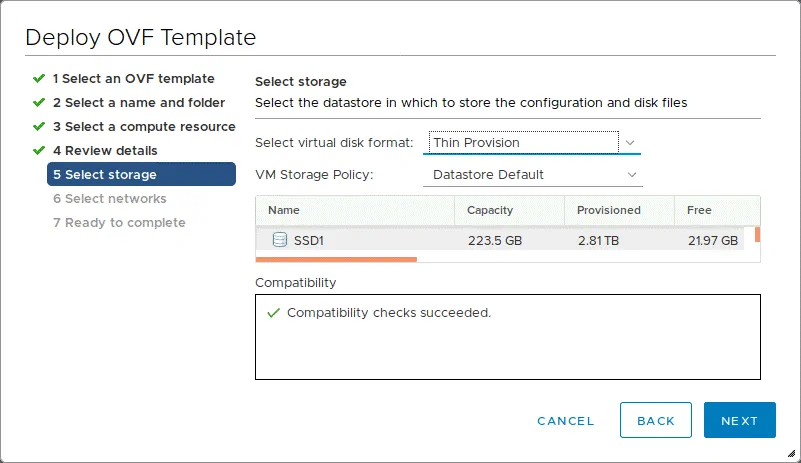Image resolution: width=801 pixels, height=463 pixels.
Task: Click the checkmark next to Select a compute resource
Action: (39, 126)
